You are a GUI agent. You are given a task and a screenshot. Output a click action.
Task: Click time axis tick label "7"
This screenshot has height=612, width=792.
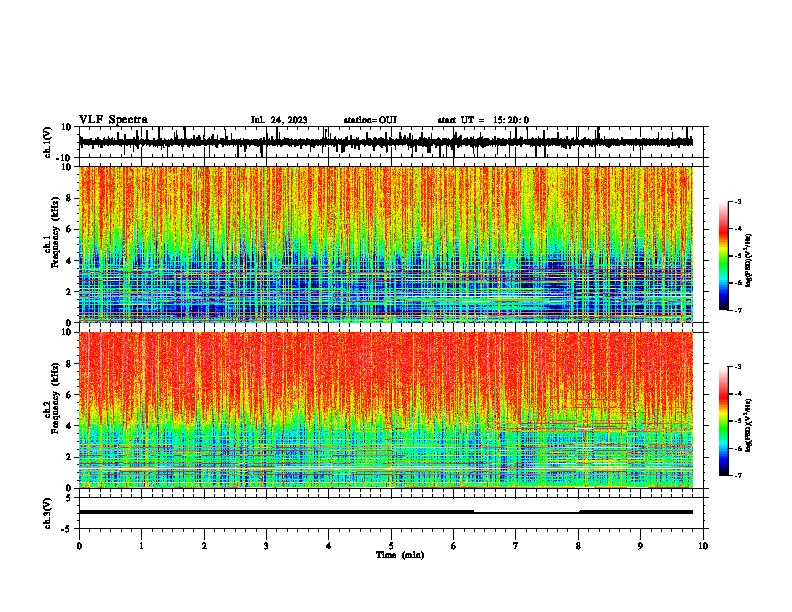(516, 546)
